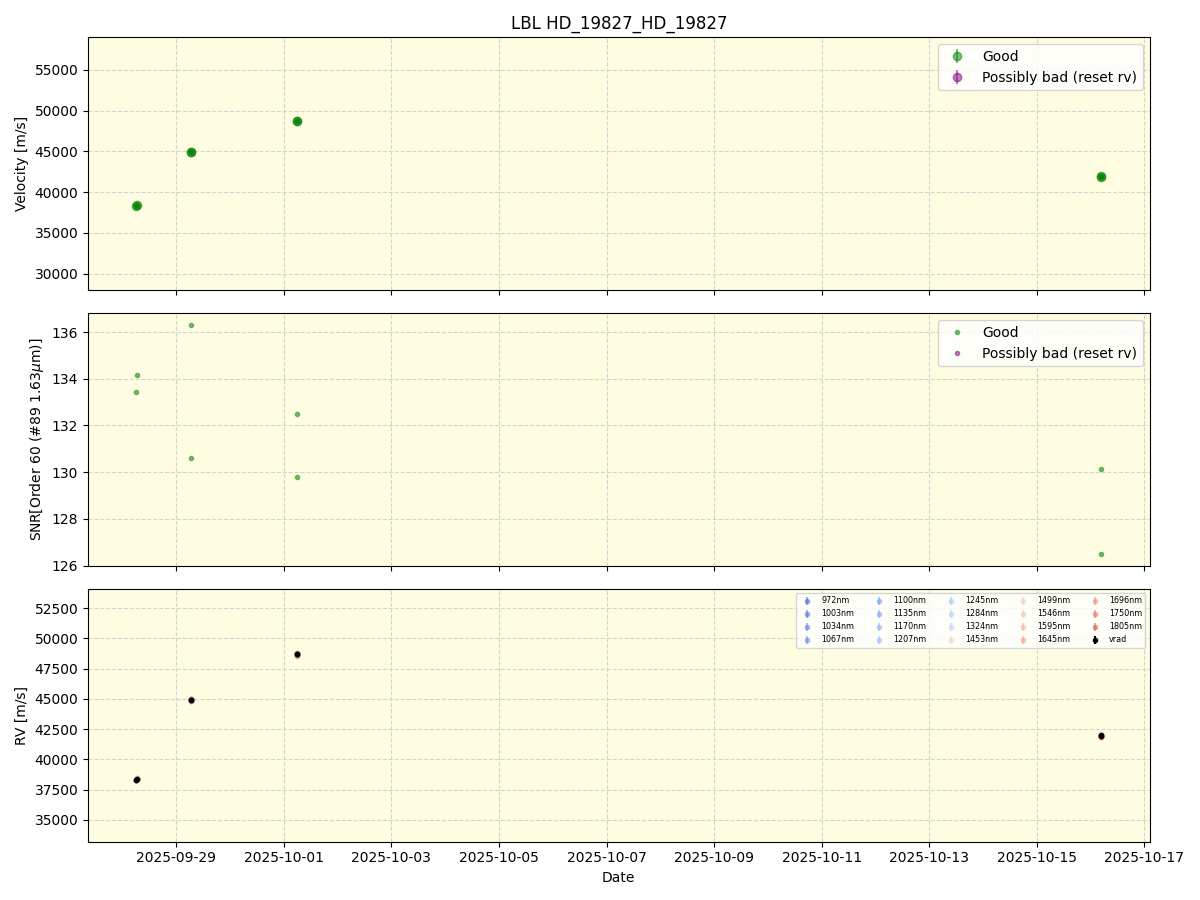This screenshot has height=900, width=1200.
Task: Click green Good marker in Velocity legend
Action: 957,56
